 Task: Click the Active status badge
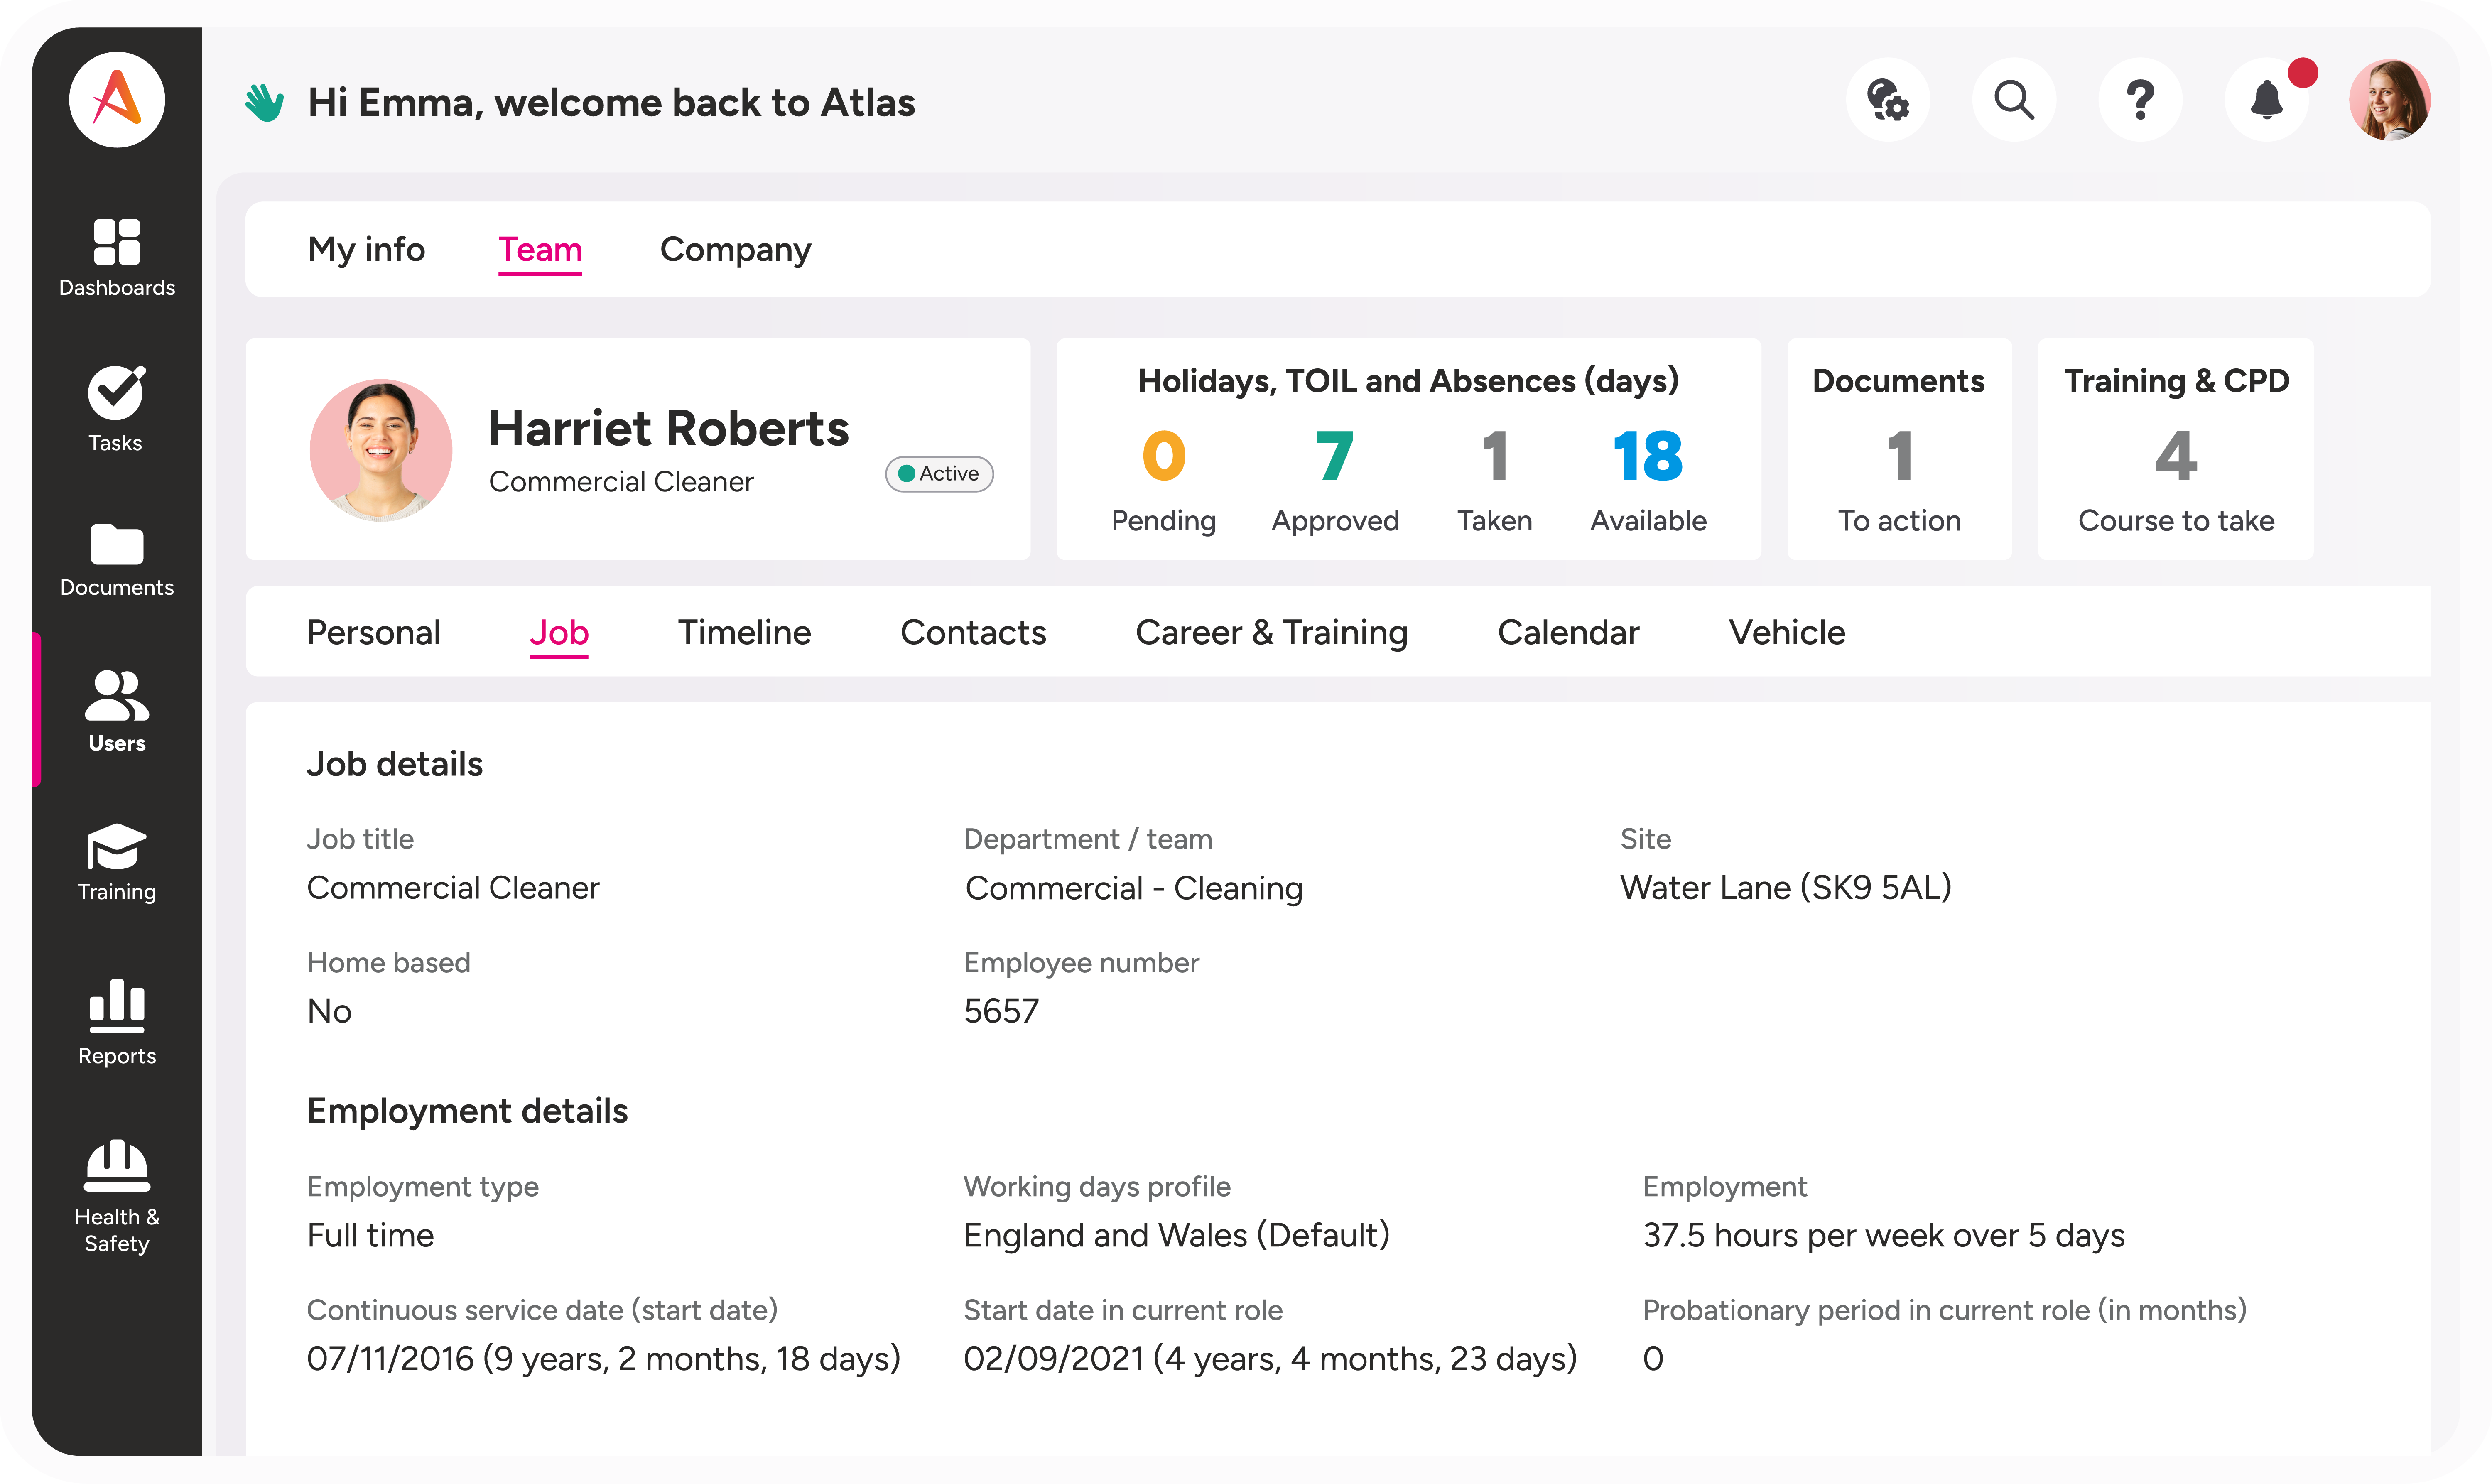point(939,474)
